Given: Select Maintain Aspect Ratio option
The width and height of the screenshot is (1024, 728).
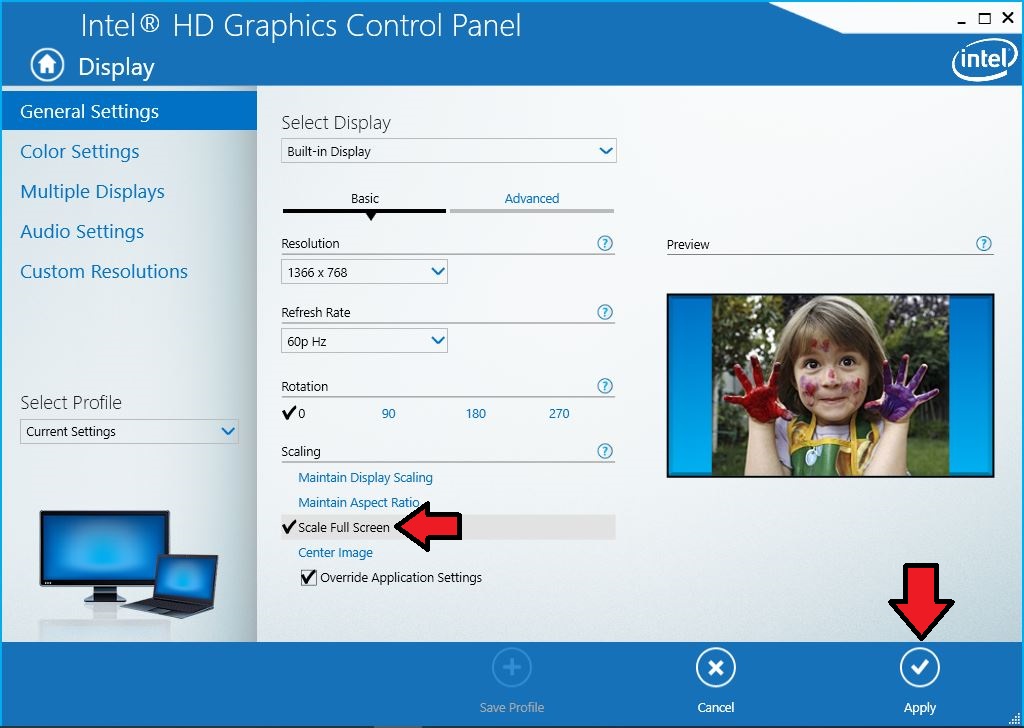Looking at the screenshot, I should (x=359, y=502).
